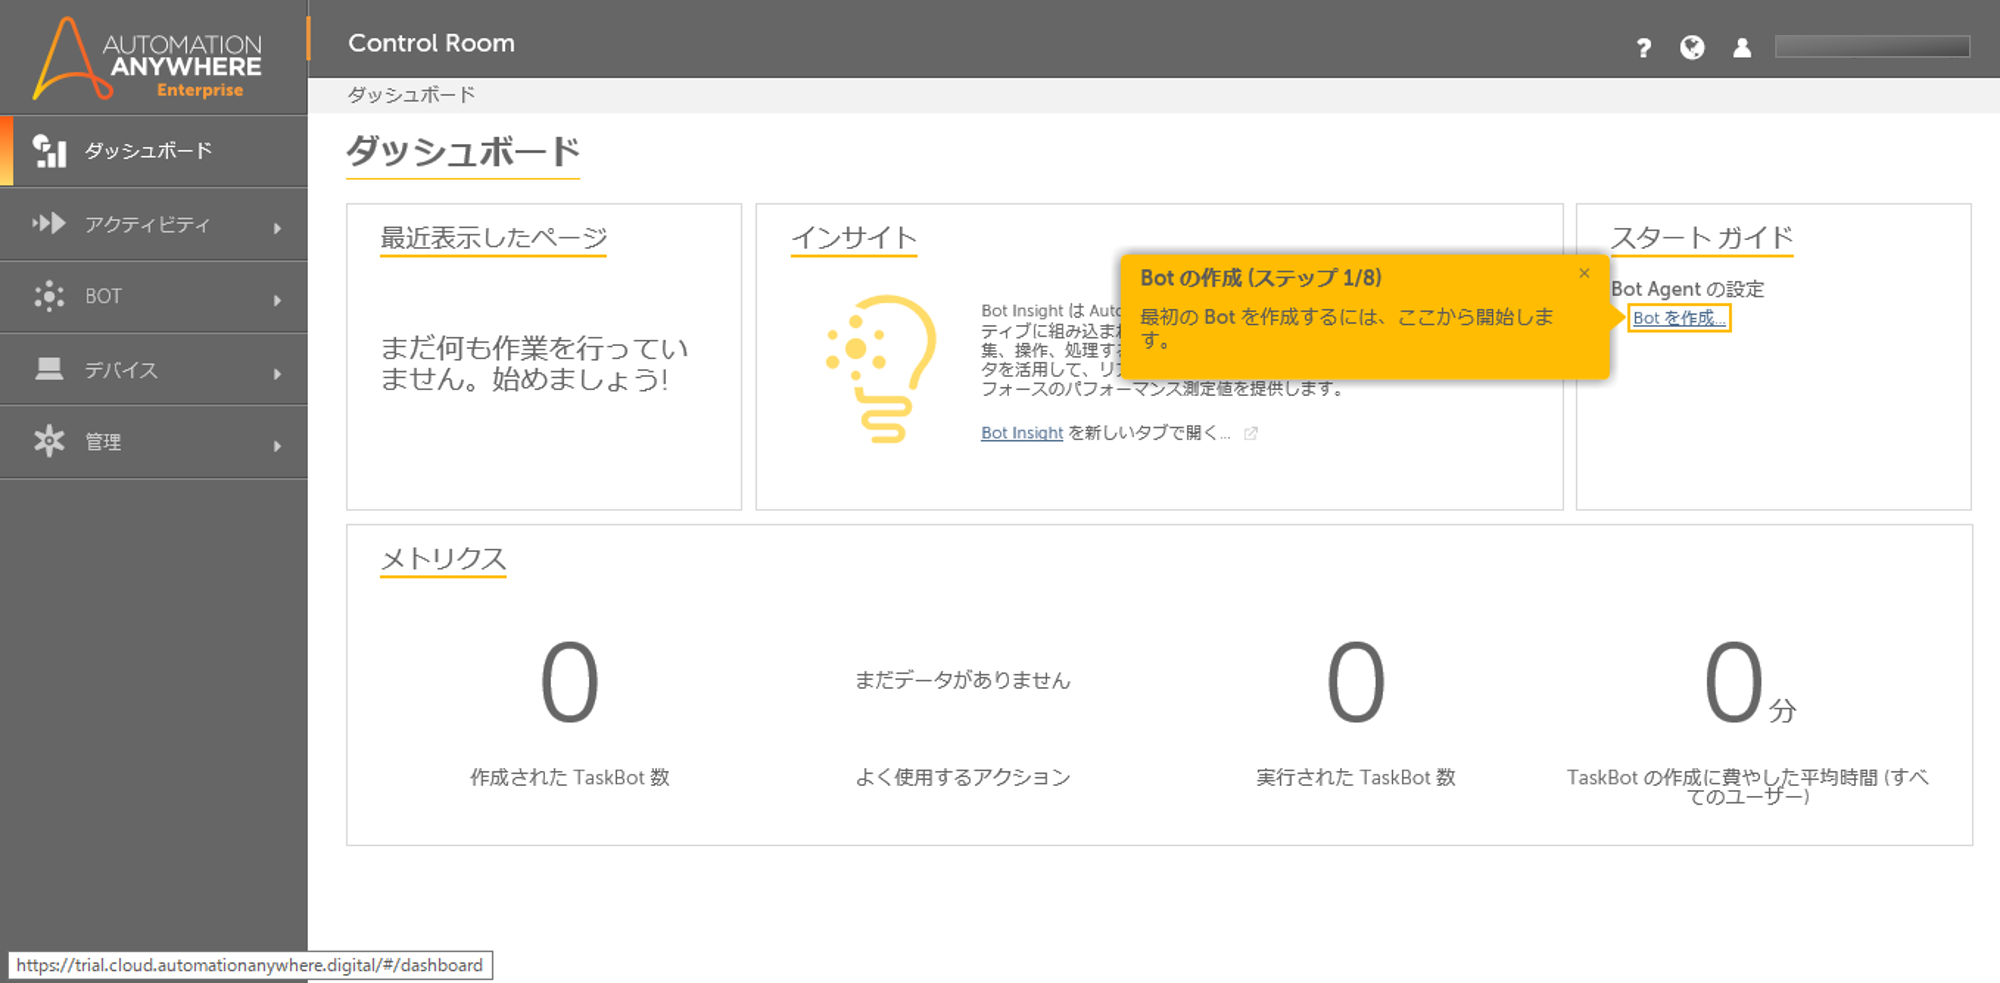Click the Bot の作成 (ステップ 1/8) tooltip title
This screenshot has width=2000, height=983.
[1261, 278]
